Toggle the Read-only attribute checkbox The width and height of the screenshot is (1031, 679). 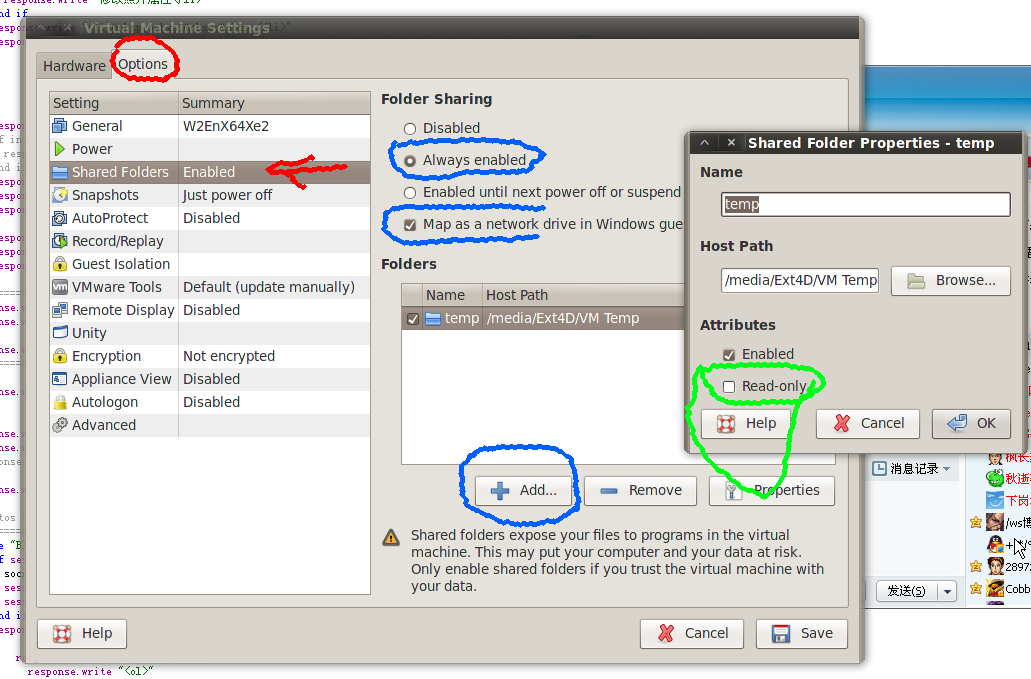click(x=729, y=386)
